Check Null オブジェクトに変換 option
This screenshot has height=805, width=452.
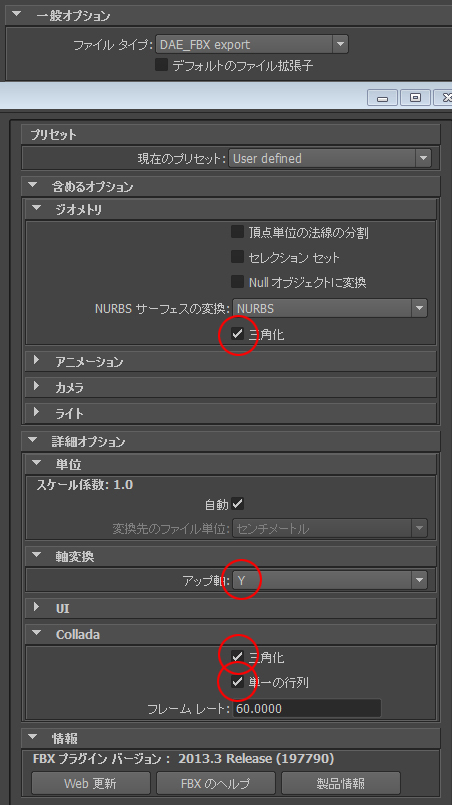(x=237, y=281)
